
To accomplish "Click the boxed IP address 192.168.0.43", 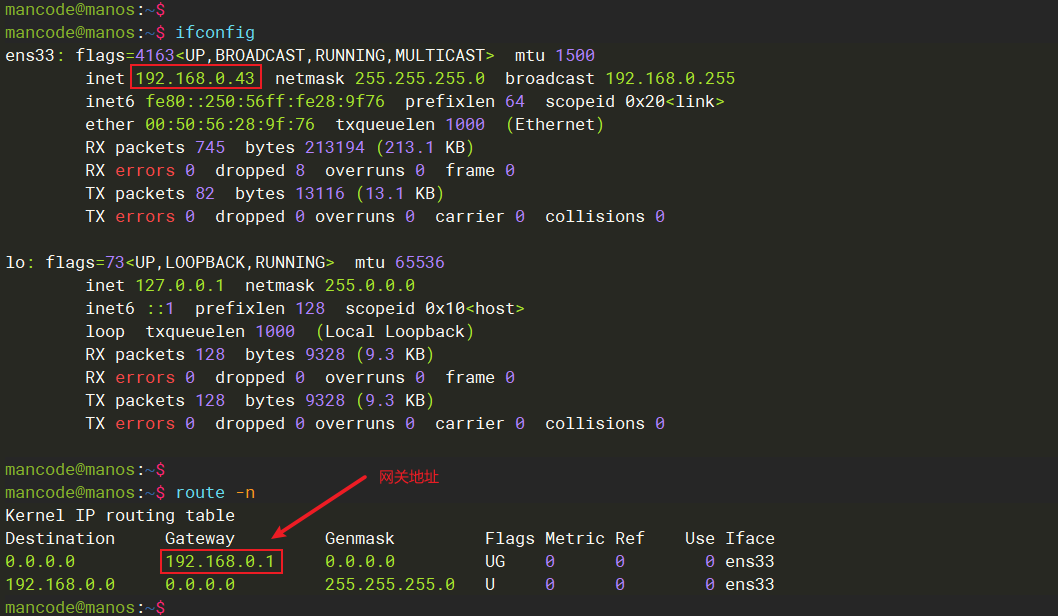I will 195,78.
